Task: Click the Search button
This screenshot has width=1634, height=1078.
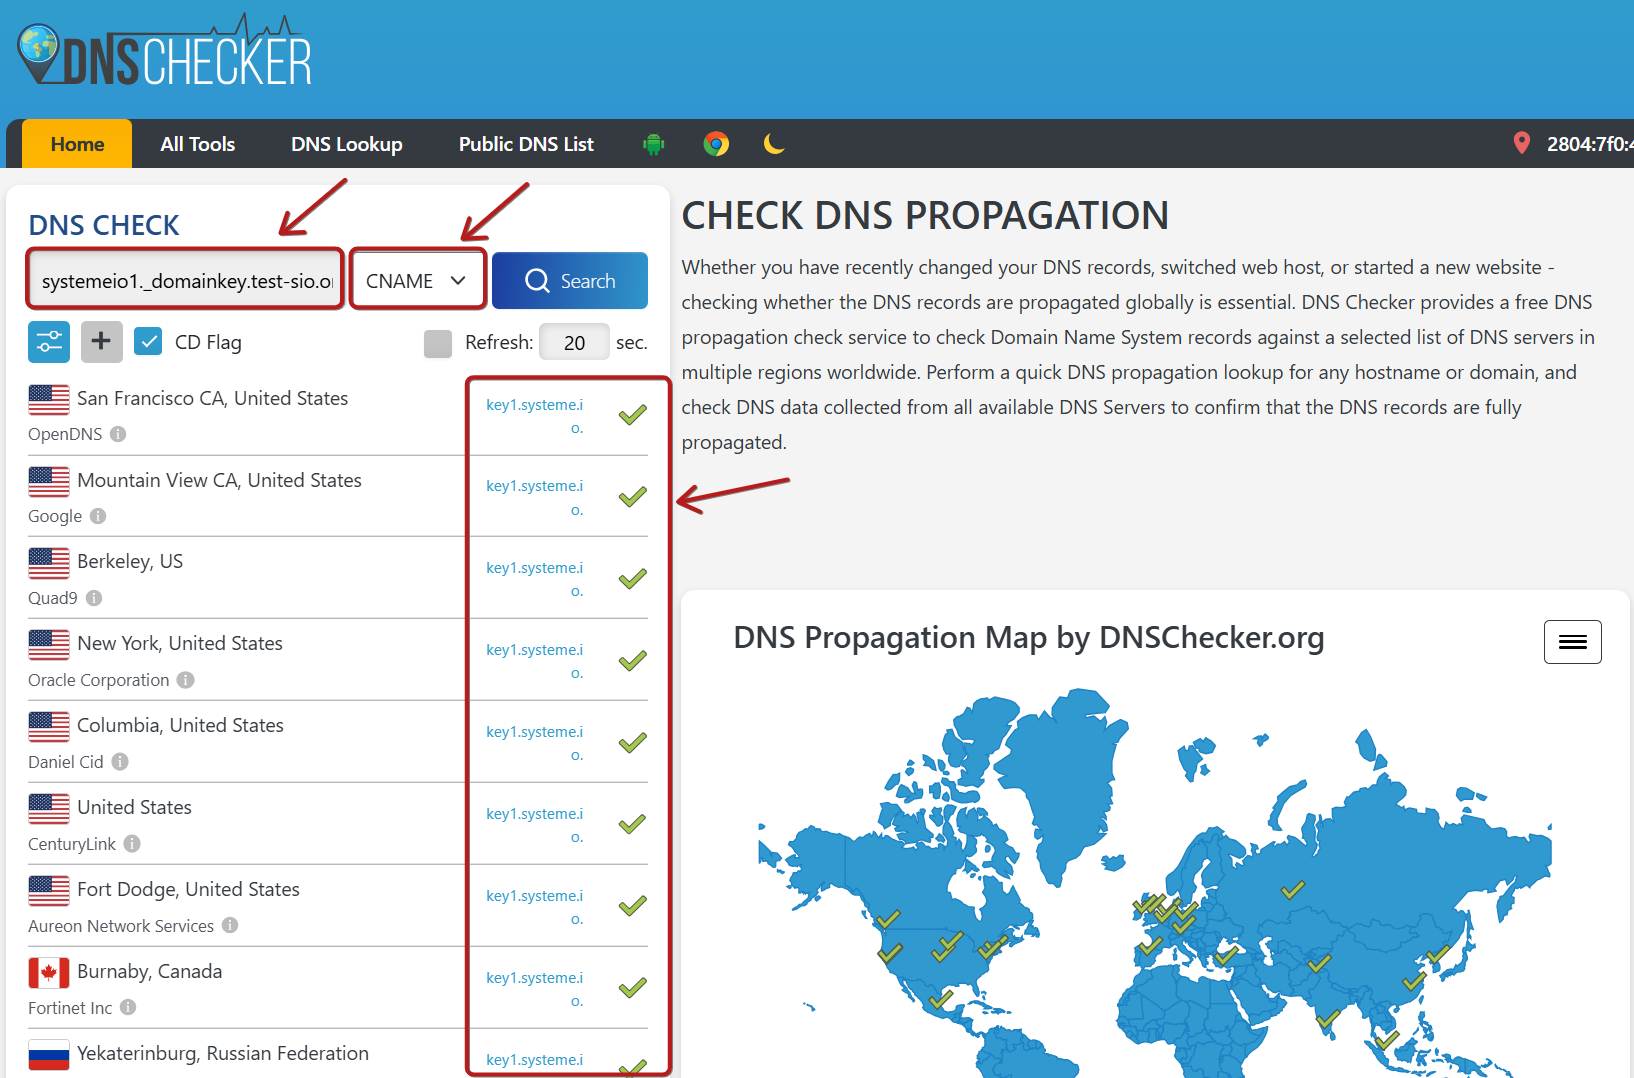Action: pos(570,281)
